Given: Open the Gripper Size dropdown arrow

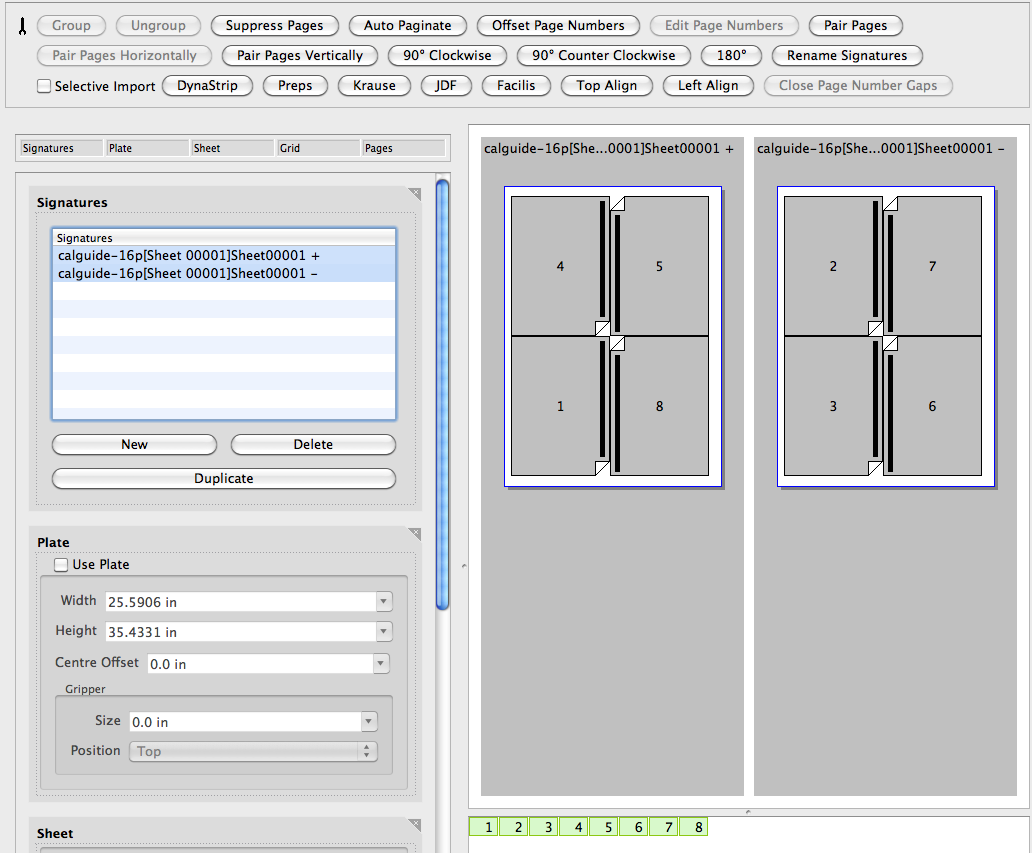Looking at the screenshot, I should (369, 721).
